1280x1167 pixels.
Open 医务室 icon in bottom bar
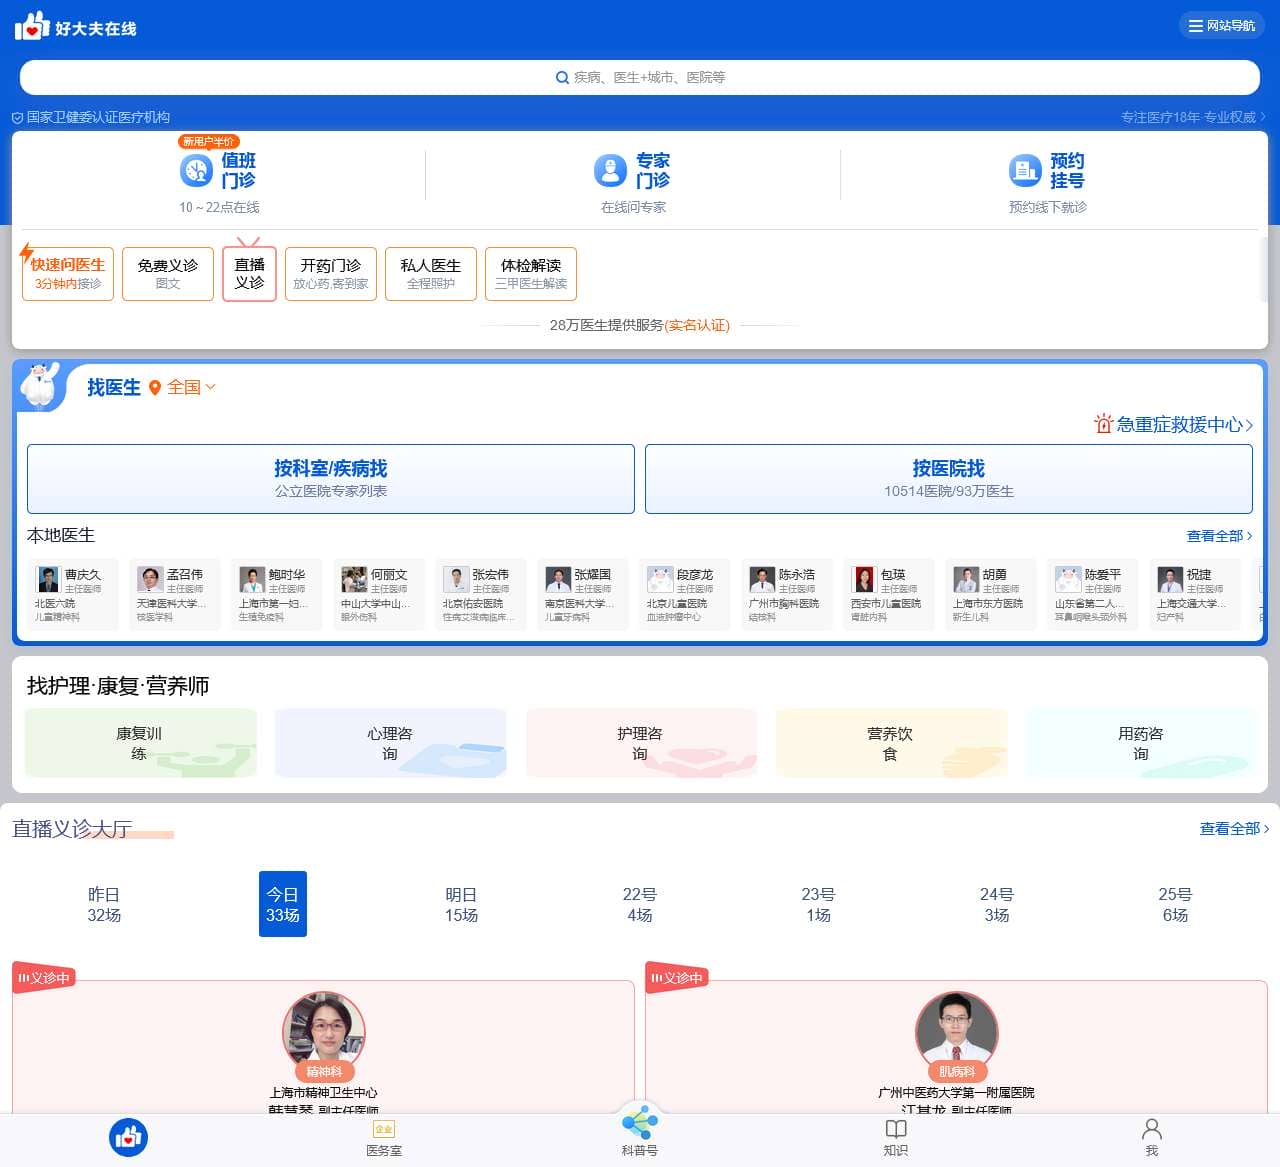[384, 1129]
